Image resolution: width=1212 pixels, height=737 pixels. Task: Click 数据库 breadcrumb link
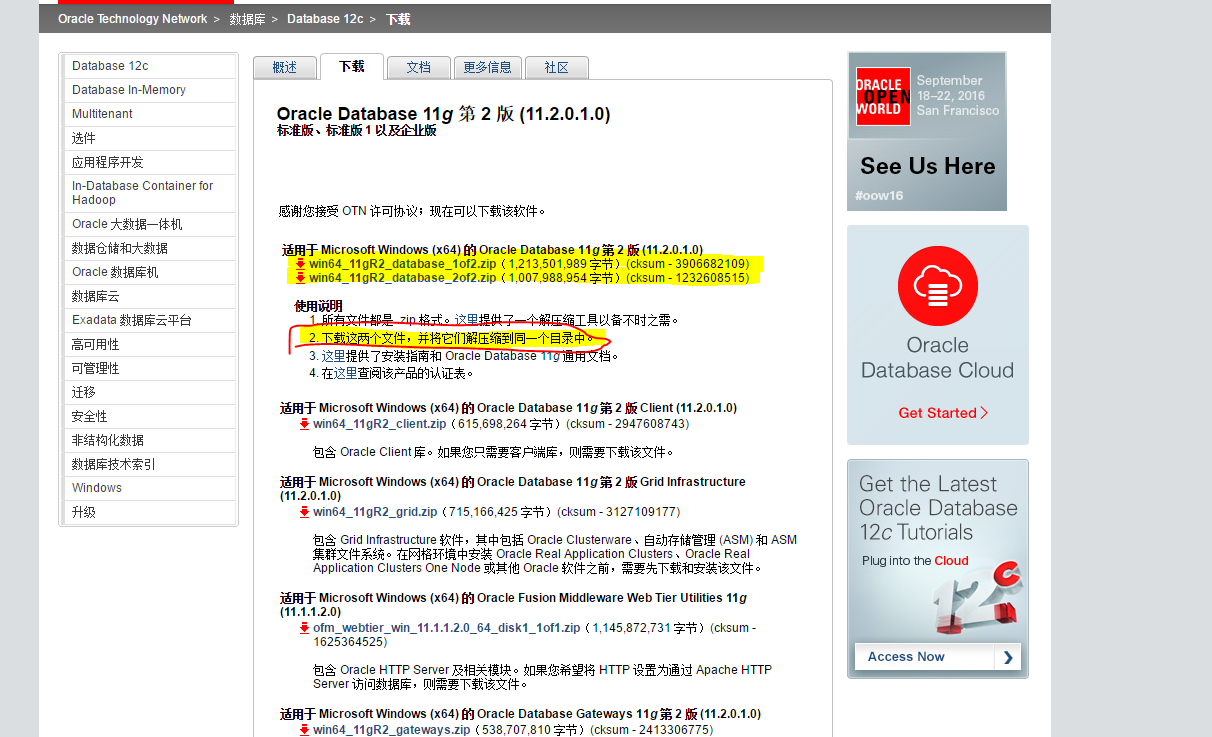[247, 19]
